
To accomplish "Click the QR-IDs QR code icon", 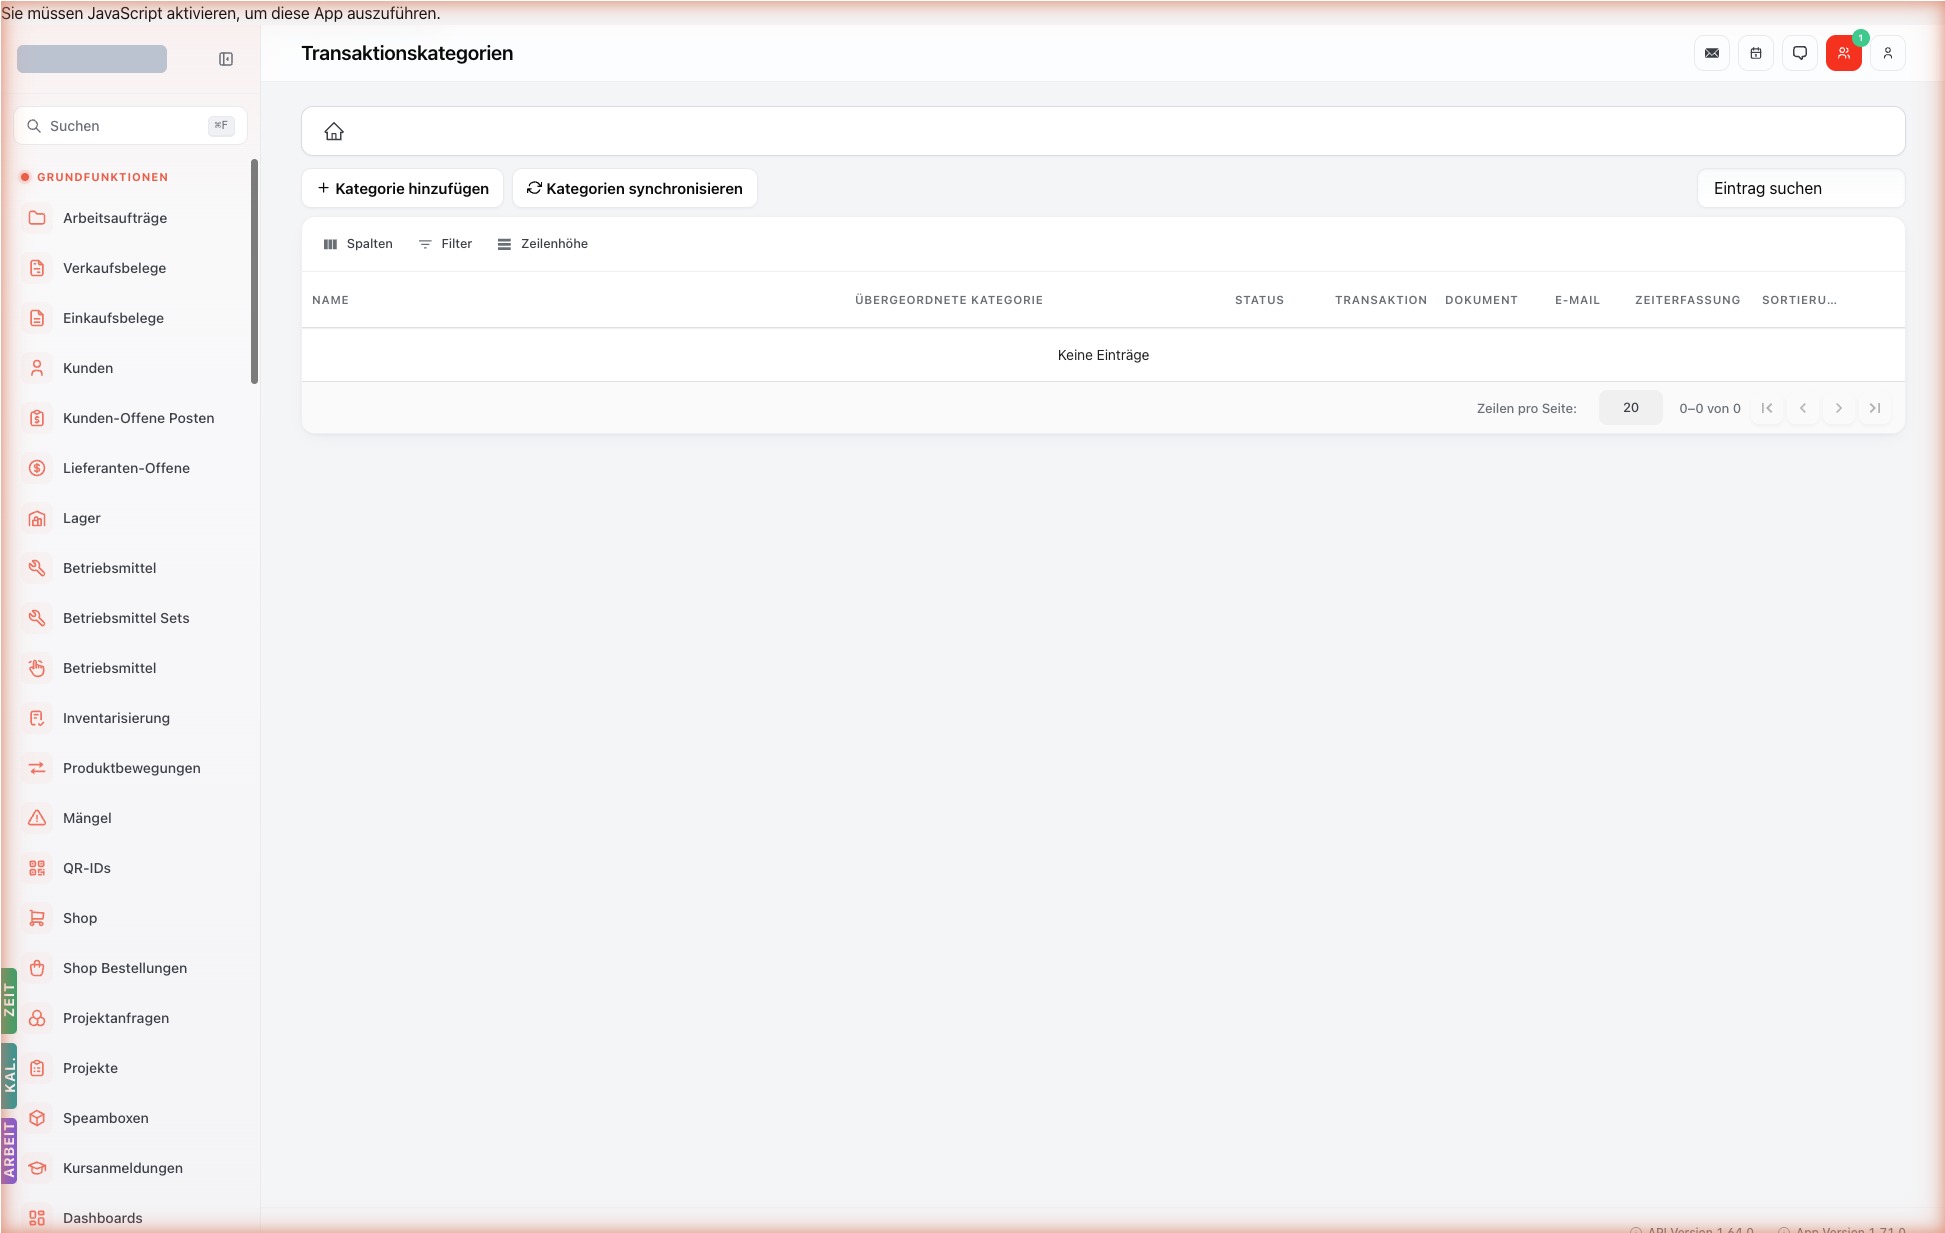I will point(37,868).
